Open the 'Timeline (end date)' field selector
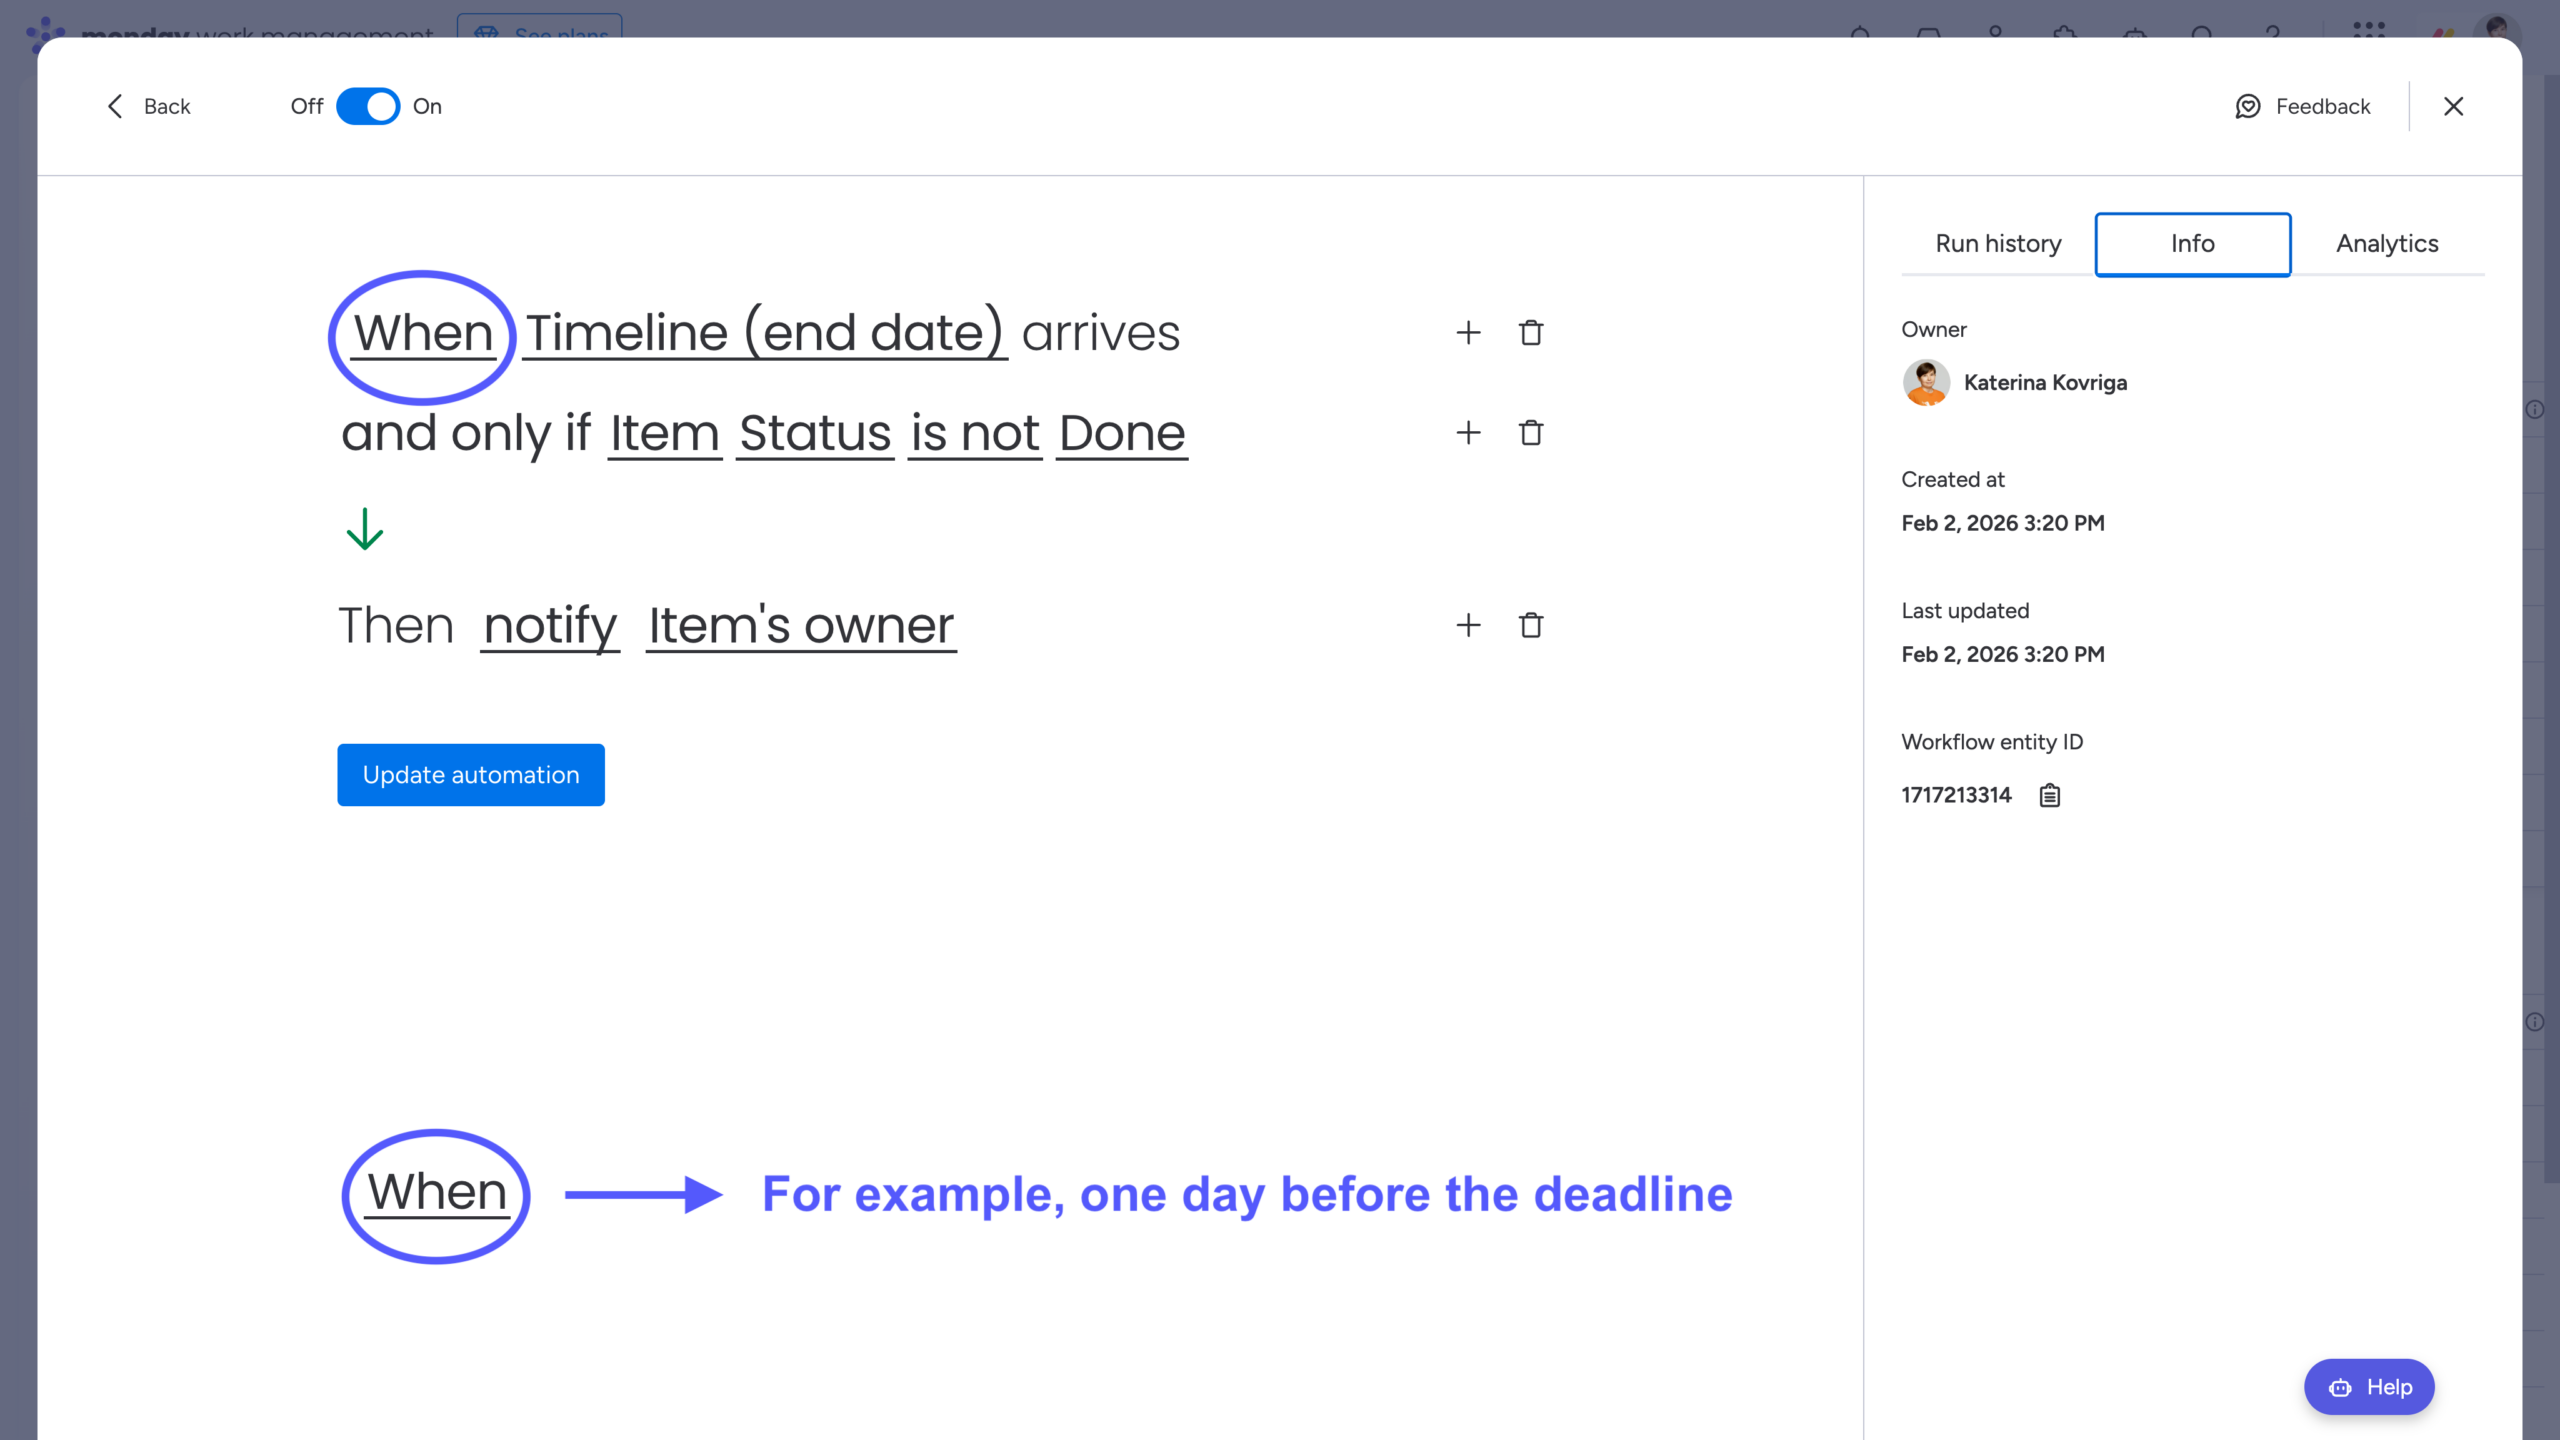The width and height of the screenshot is (2560, 1440). point(765,333)
